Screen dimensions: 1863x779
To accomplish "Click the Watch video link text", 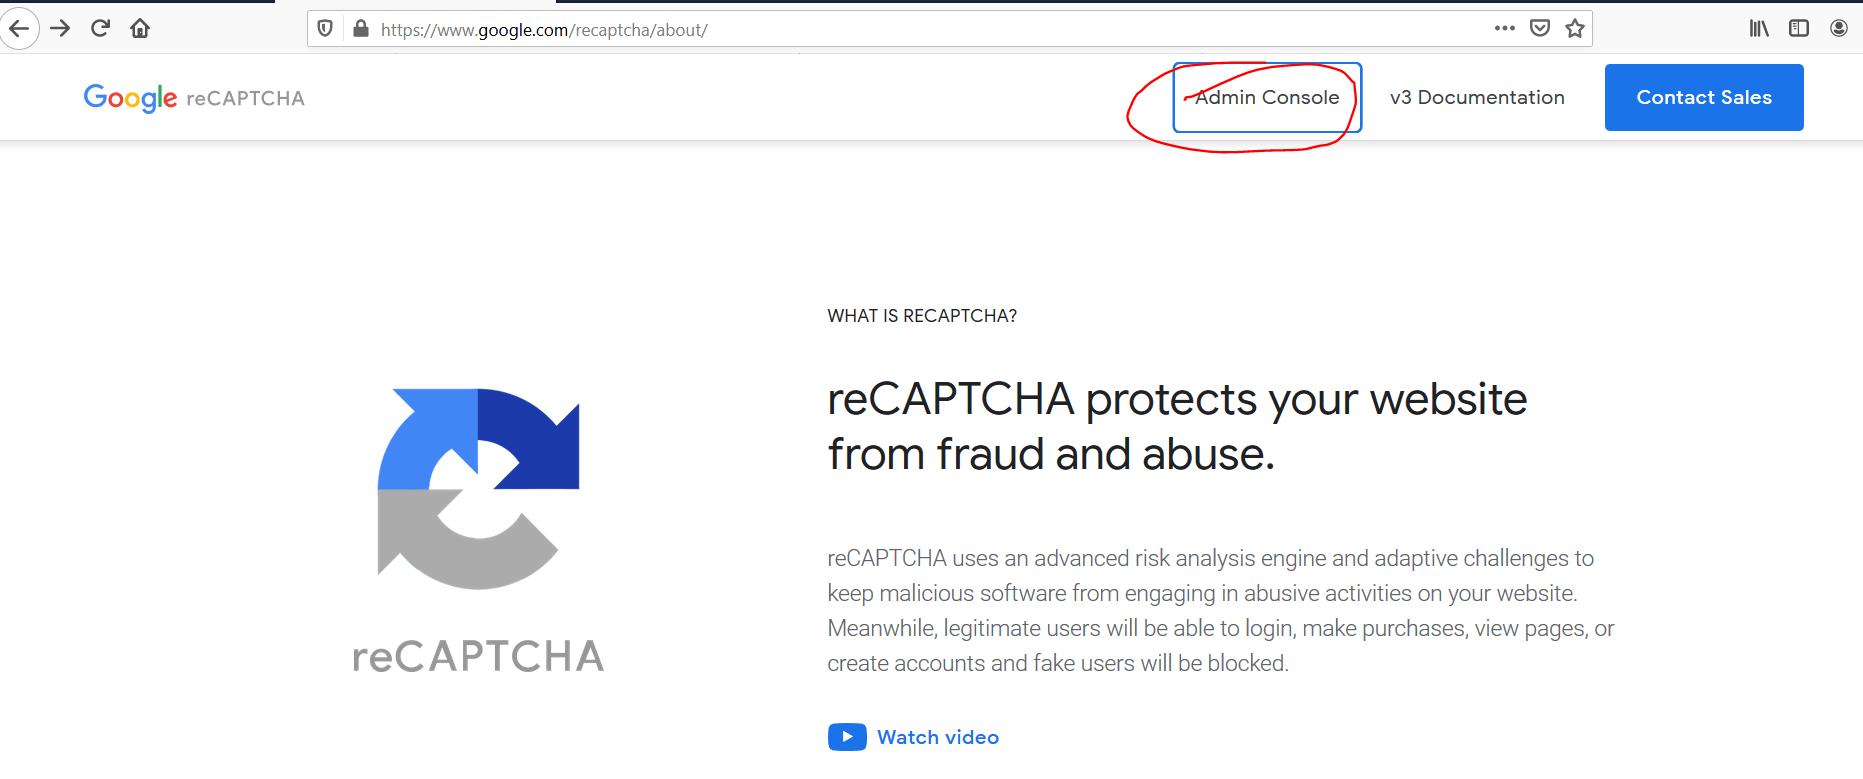I will pos(938,737).
